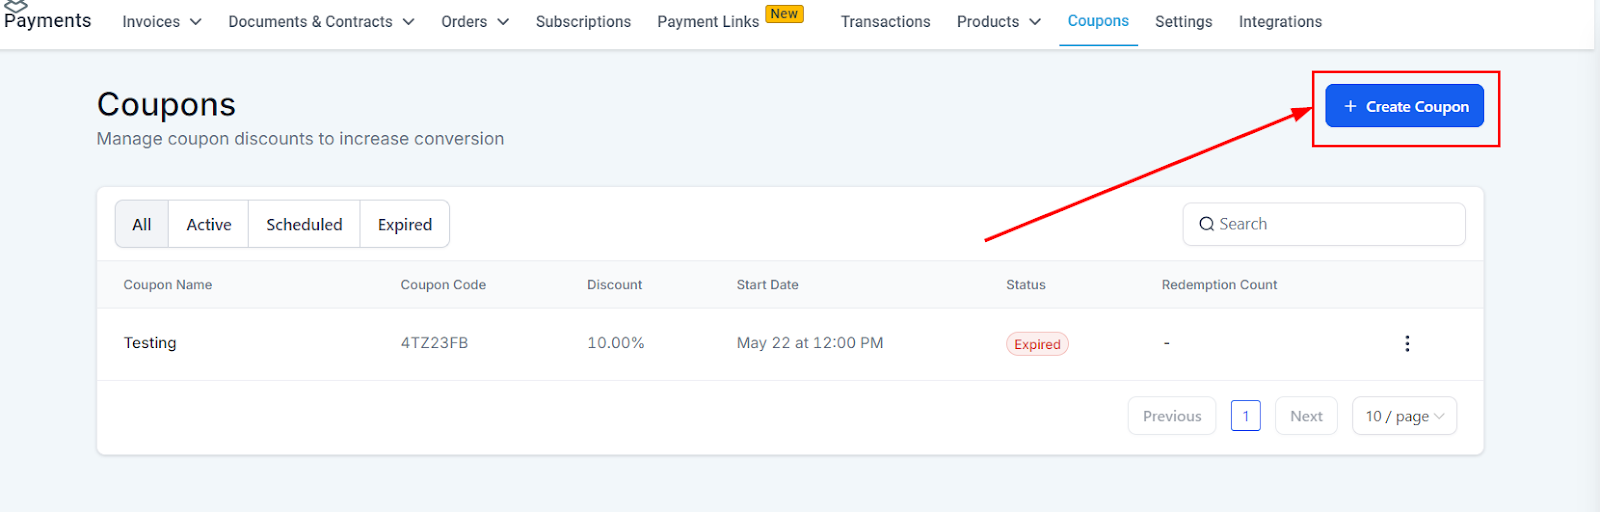
Task: Expand the Products dropdown menu
Action: coord(999,22)
